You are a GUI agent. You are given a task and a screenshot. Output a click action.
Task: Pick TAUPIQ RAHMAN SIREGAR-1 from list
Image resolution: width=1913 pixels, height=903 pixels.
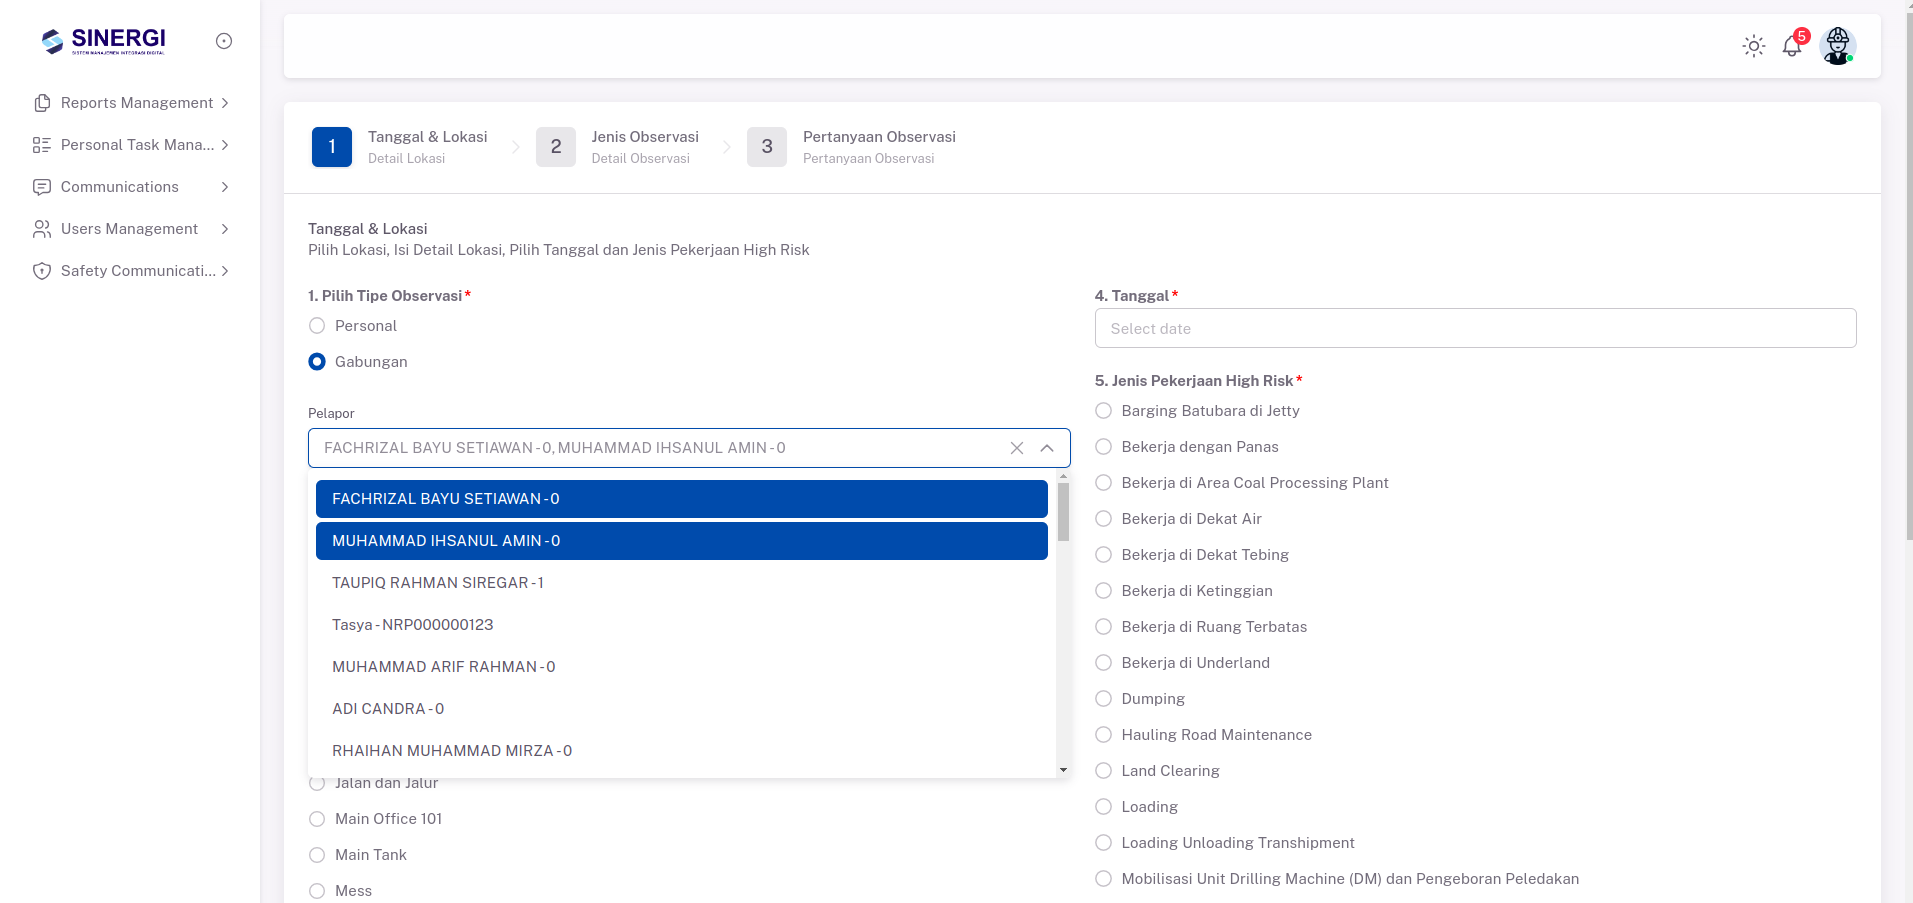682,583
